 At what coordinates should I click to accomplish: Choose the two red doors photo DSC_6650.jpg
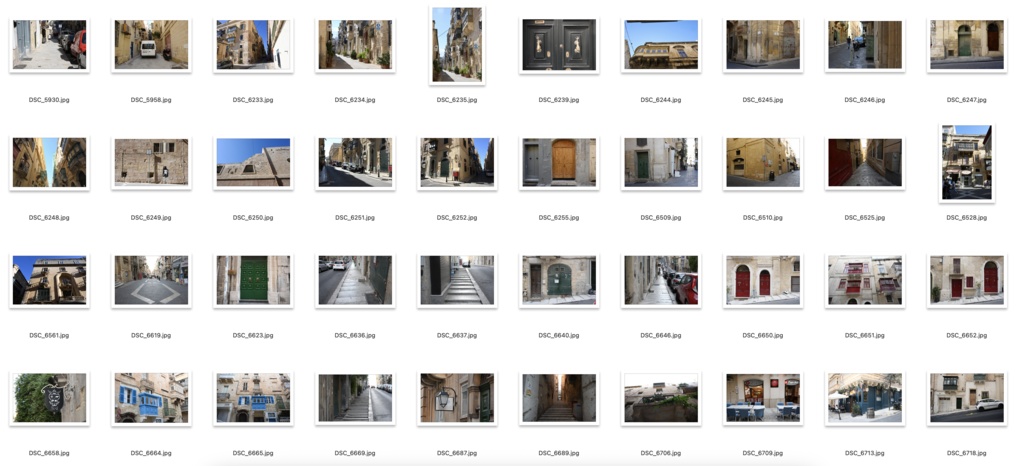pos(763,280)
